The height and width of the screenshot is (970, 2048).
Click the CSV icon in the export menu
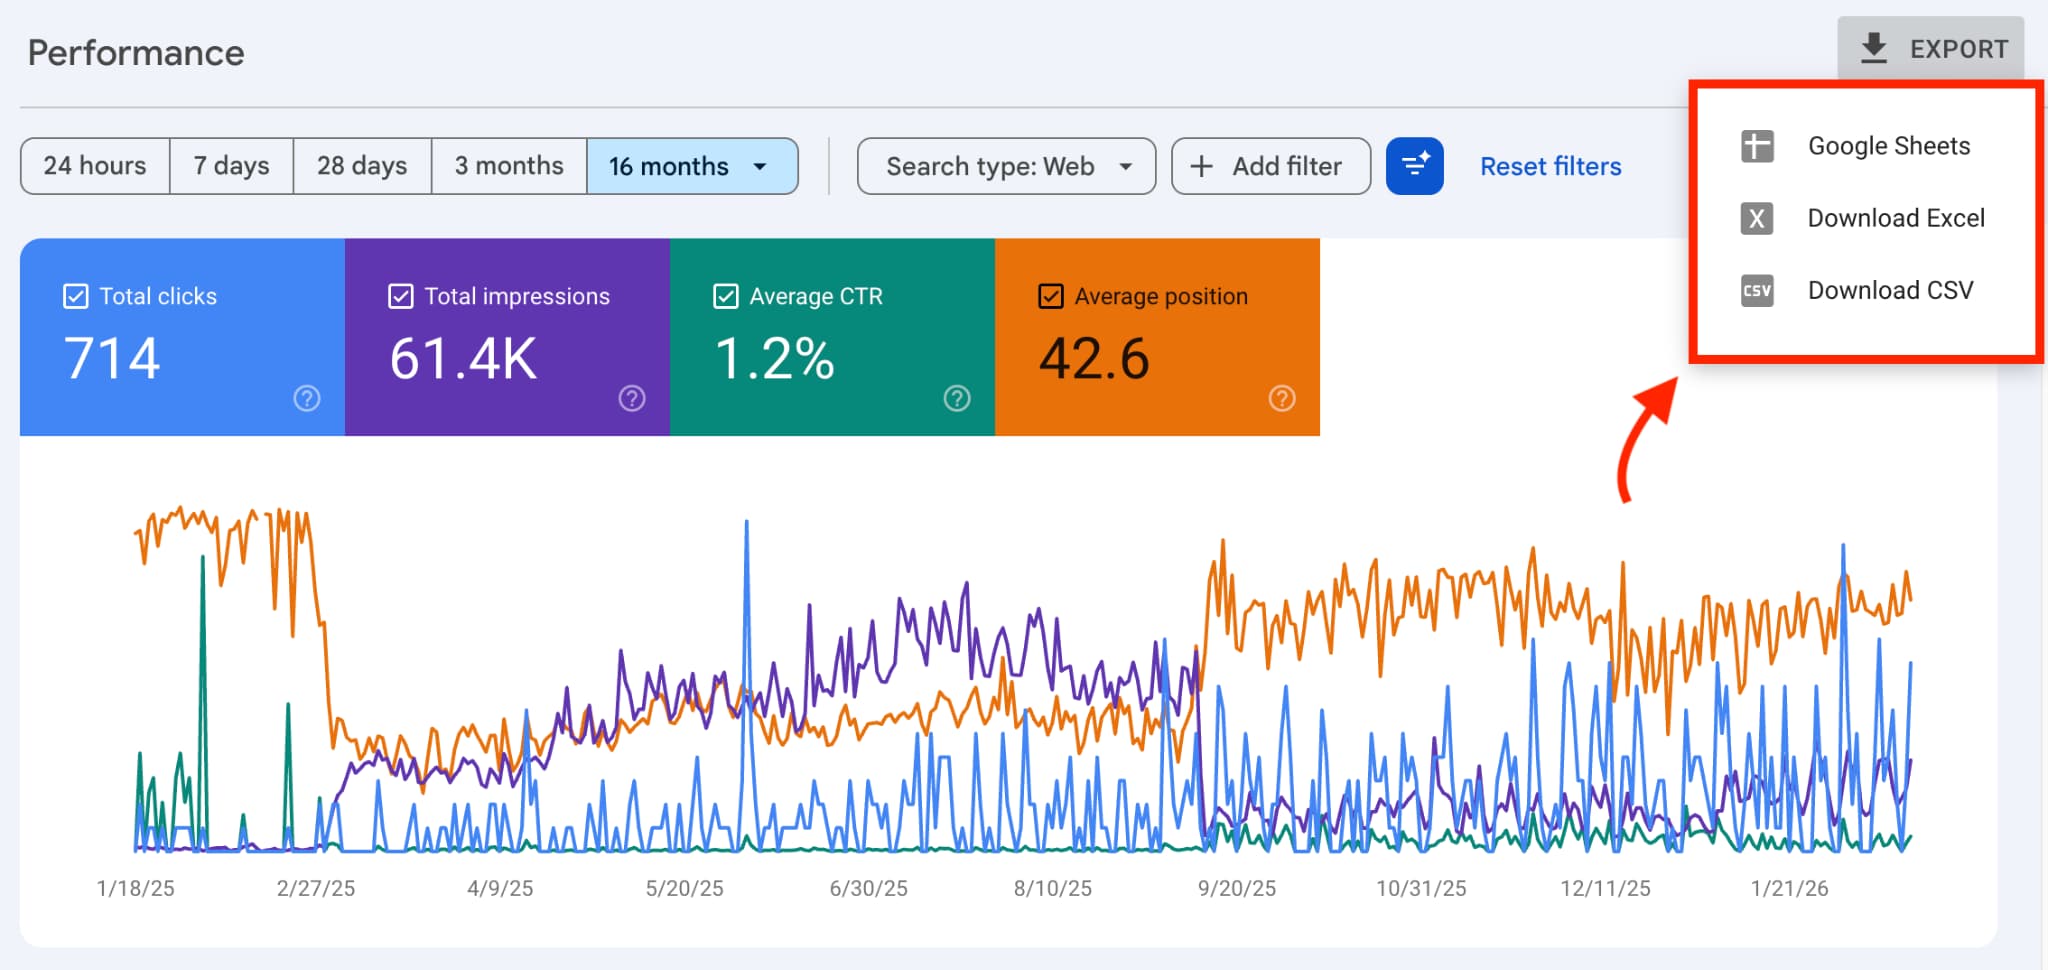pyautogui.click(x=1756, y=291)
